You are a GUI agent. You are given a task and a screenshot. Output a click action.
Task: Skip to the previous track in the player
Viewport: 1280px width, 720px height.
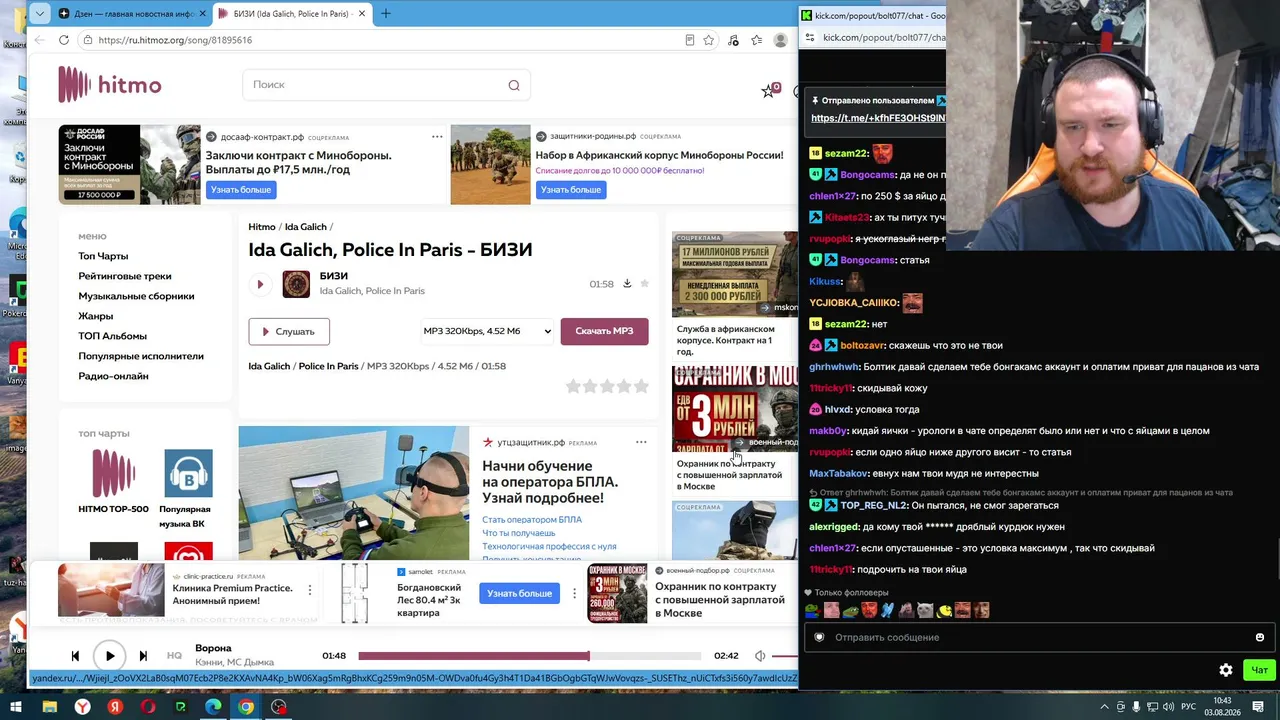(x=75, y=656)
